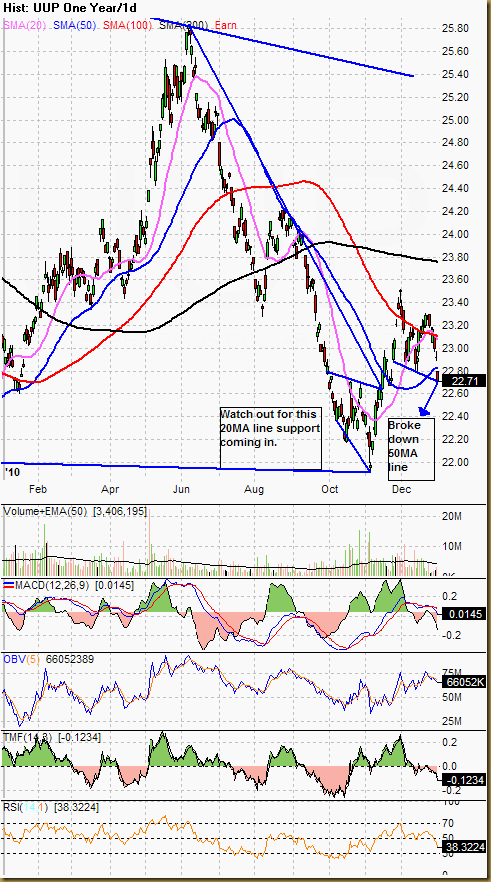Click the 25M label on OBV axis
This screenshot has height=882, width=491.
[454, 721]
